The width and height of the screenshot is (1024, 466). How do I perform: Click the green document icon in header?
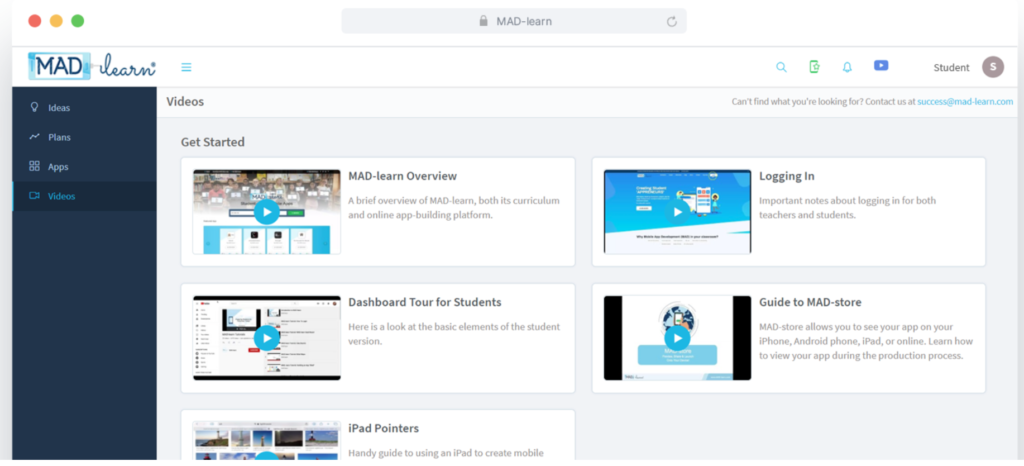(814, 67)
